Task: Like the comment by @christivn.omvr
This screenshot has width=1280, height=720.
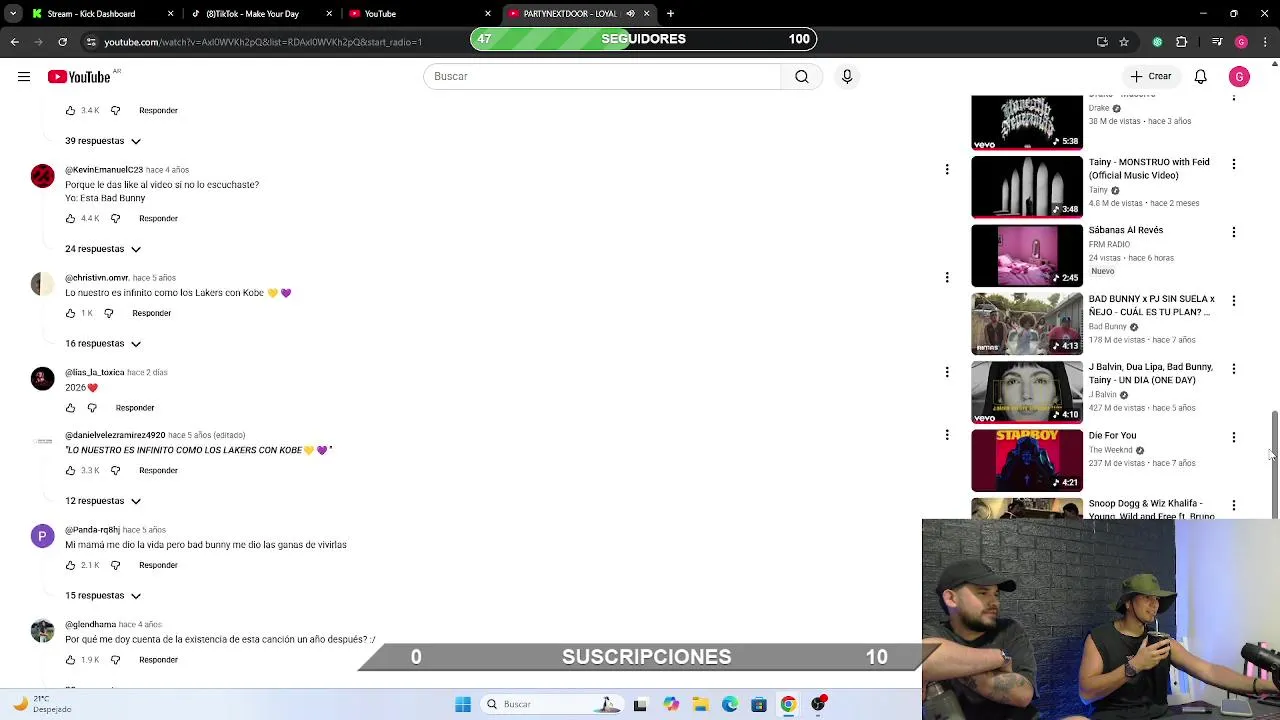Action: [x=70, y=313]
